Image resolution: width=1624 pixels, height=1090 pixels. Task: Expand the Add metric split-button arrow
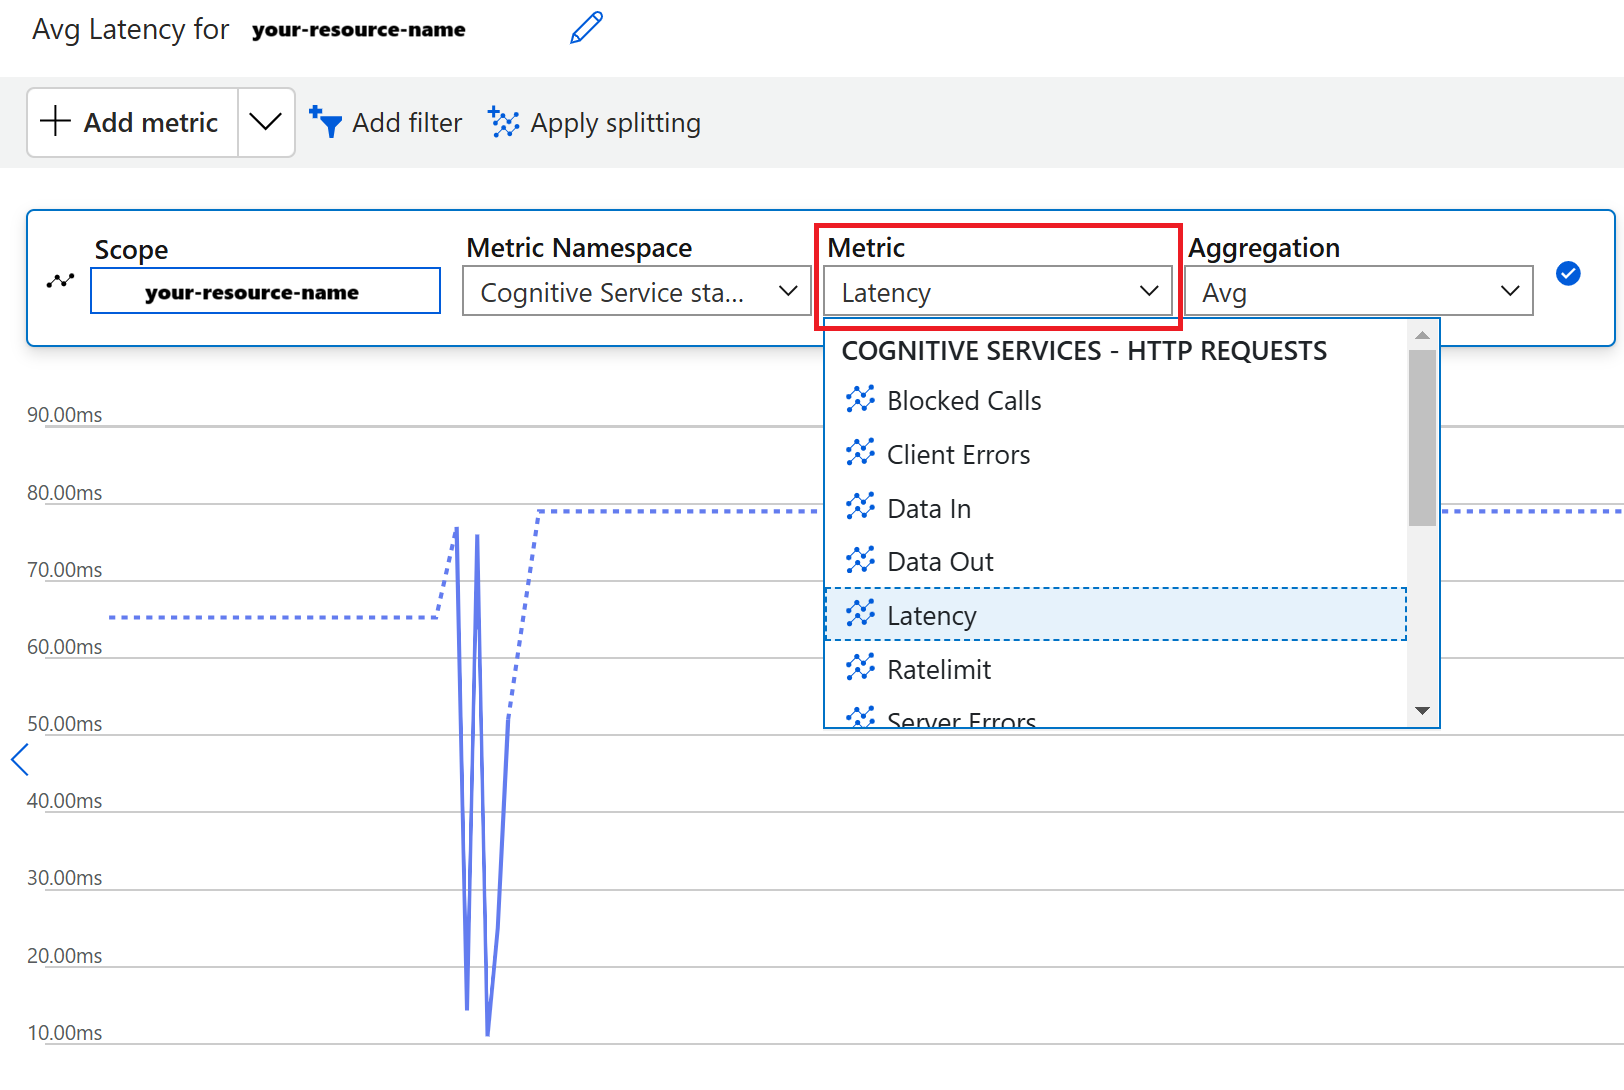(x=265, y=122)
